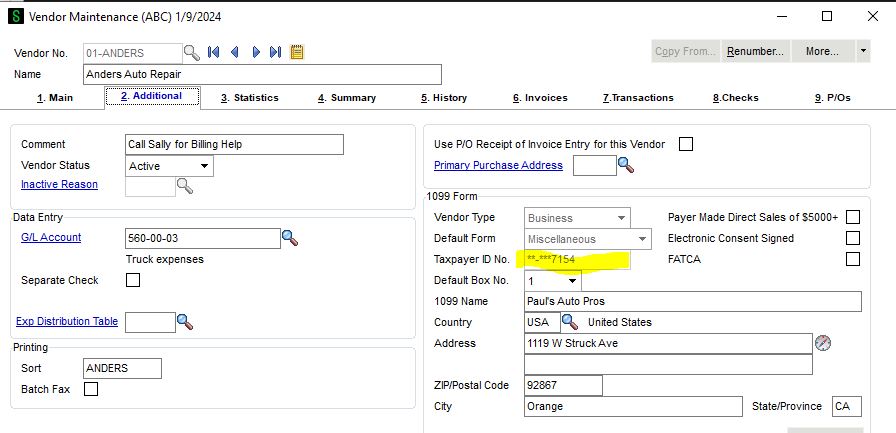
Task: Switch to the 6. Invoices tab
Action: coord(540,98)
